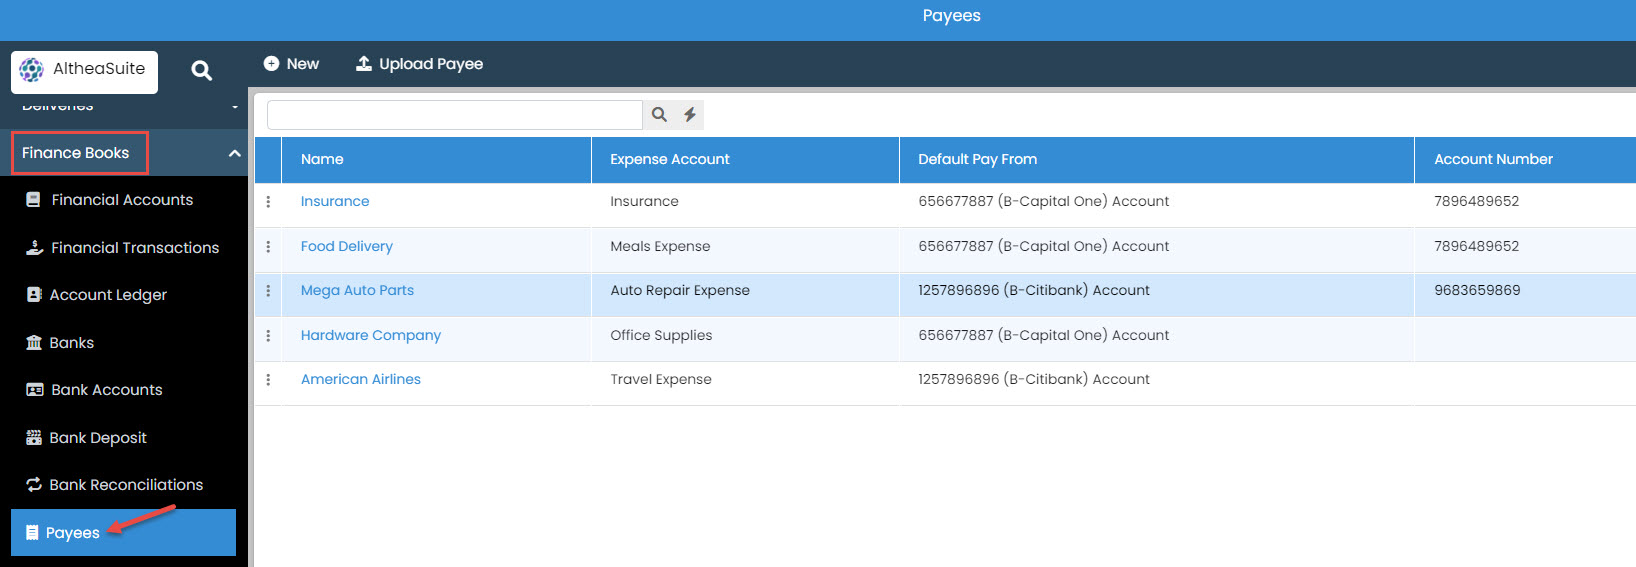Click the Upload Payee upload icon
This screenshot has height=567, width=1636.
click(364, 63)
